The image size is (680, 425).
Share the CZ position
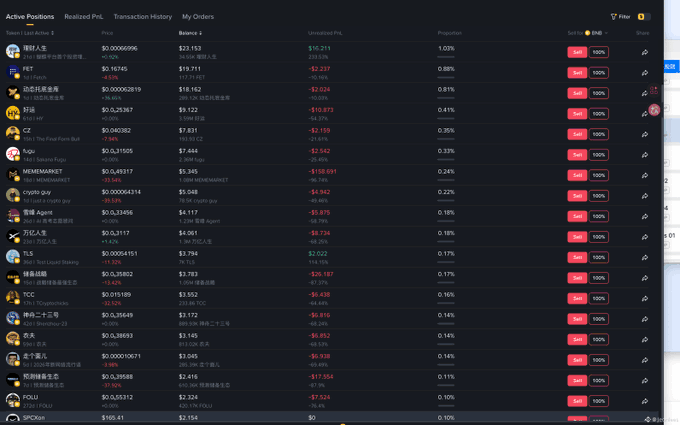click(645, 134)
